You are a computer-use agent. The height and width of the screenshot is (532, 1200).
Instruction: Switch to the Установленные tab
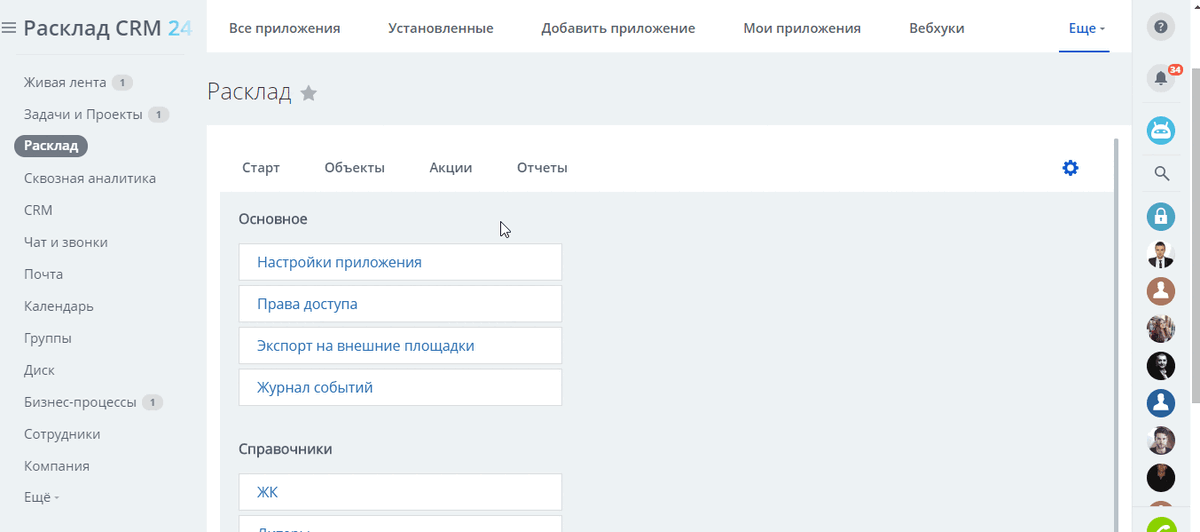tap(441, 28)
